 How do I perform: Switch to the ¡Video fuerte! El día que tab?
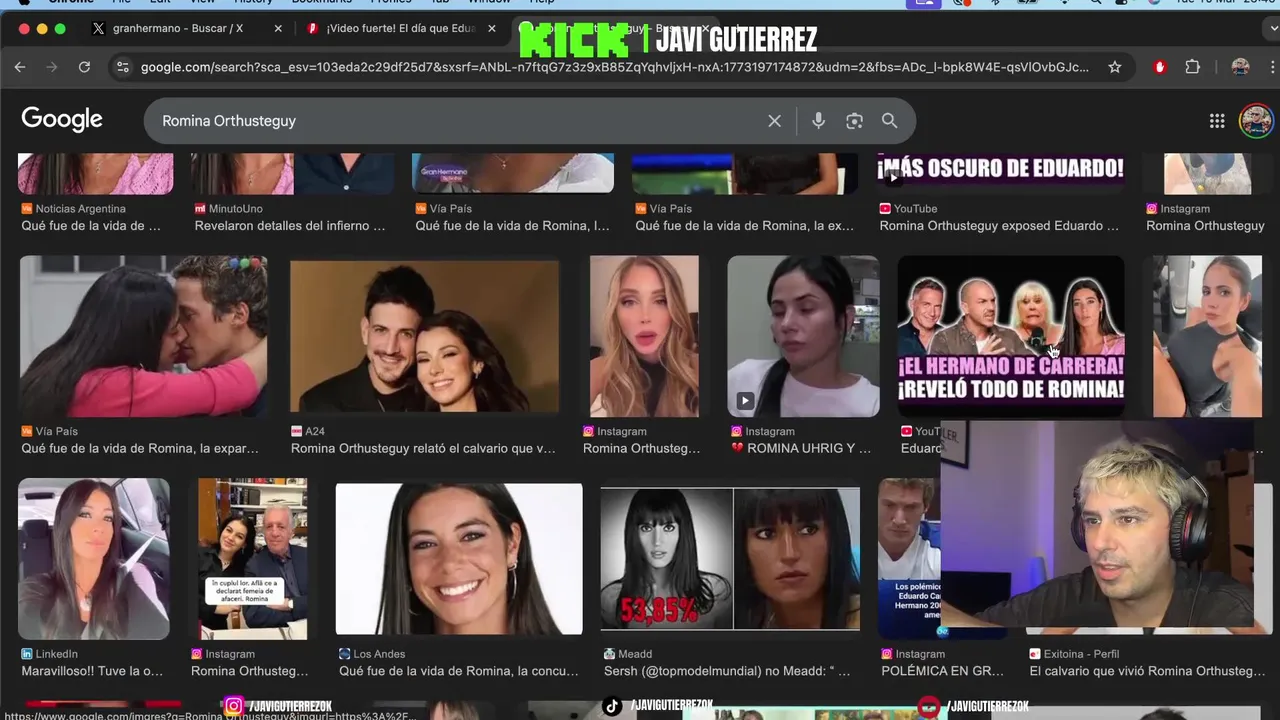400,28
